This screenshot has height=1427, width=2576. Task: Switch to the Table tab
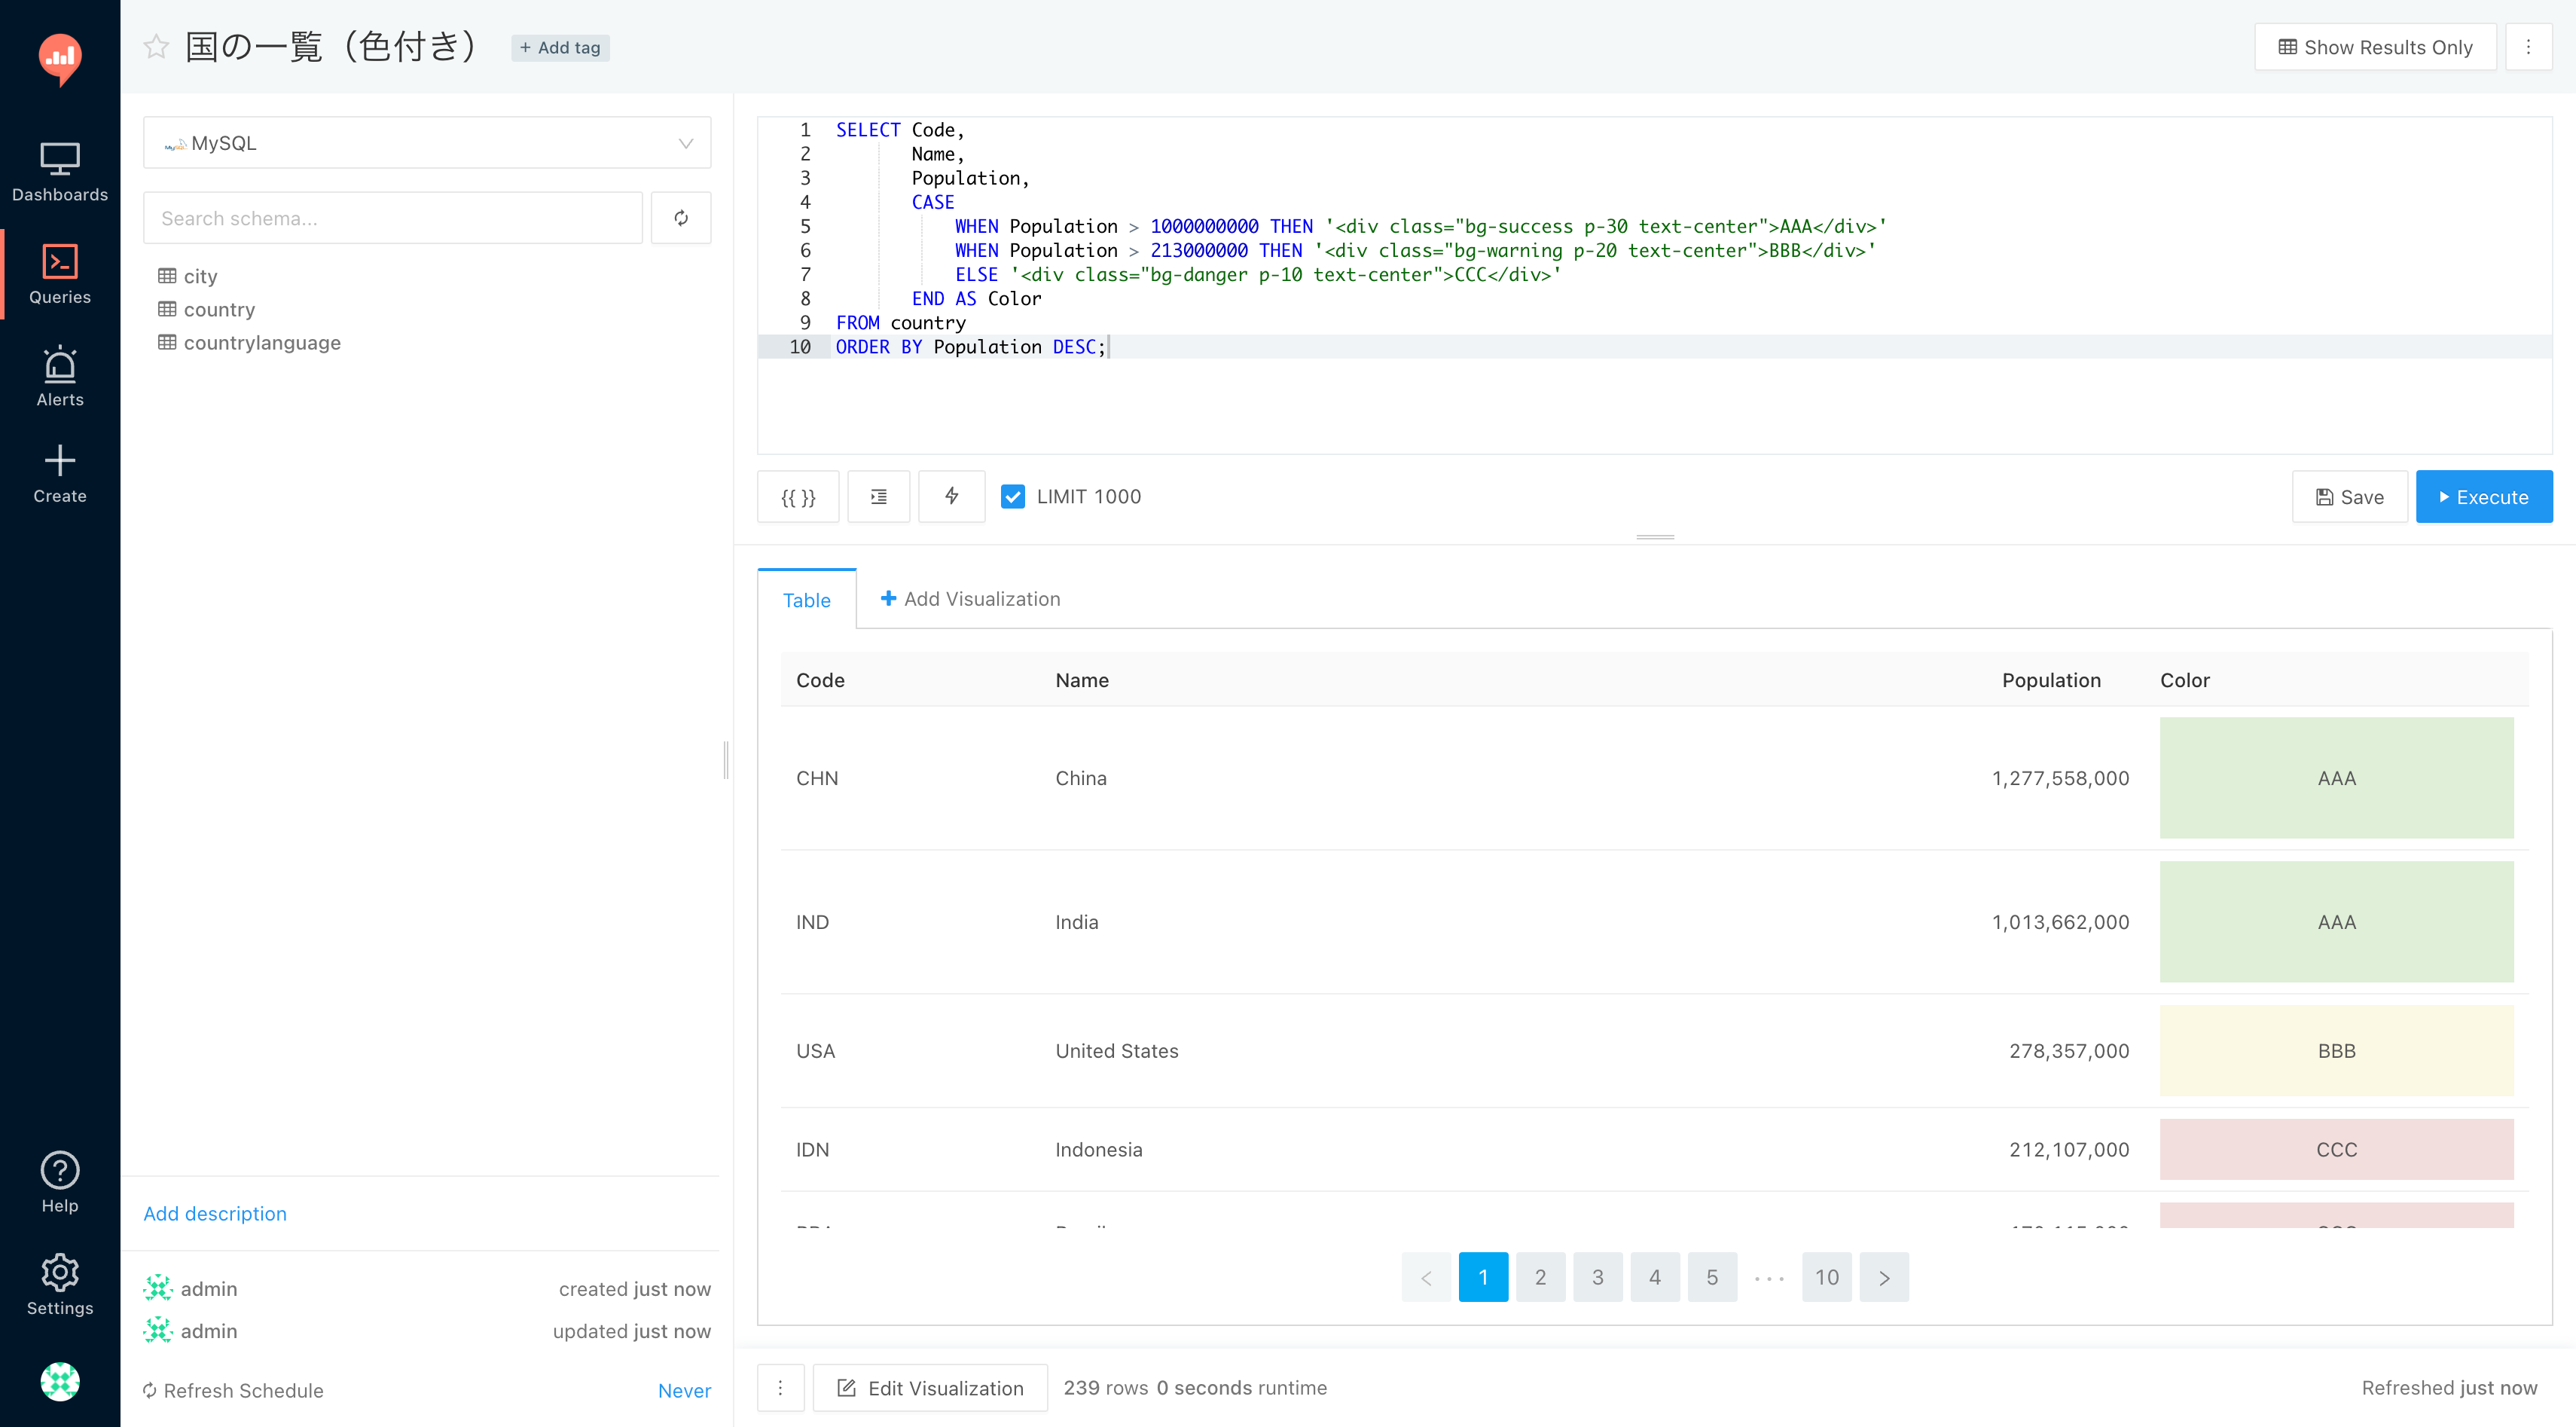point(806,600)
